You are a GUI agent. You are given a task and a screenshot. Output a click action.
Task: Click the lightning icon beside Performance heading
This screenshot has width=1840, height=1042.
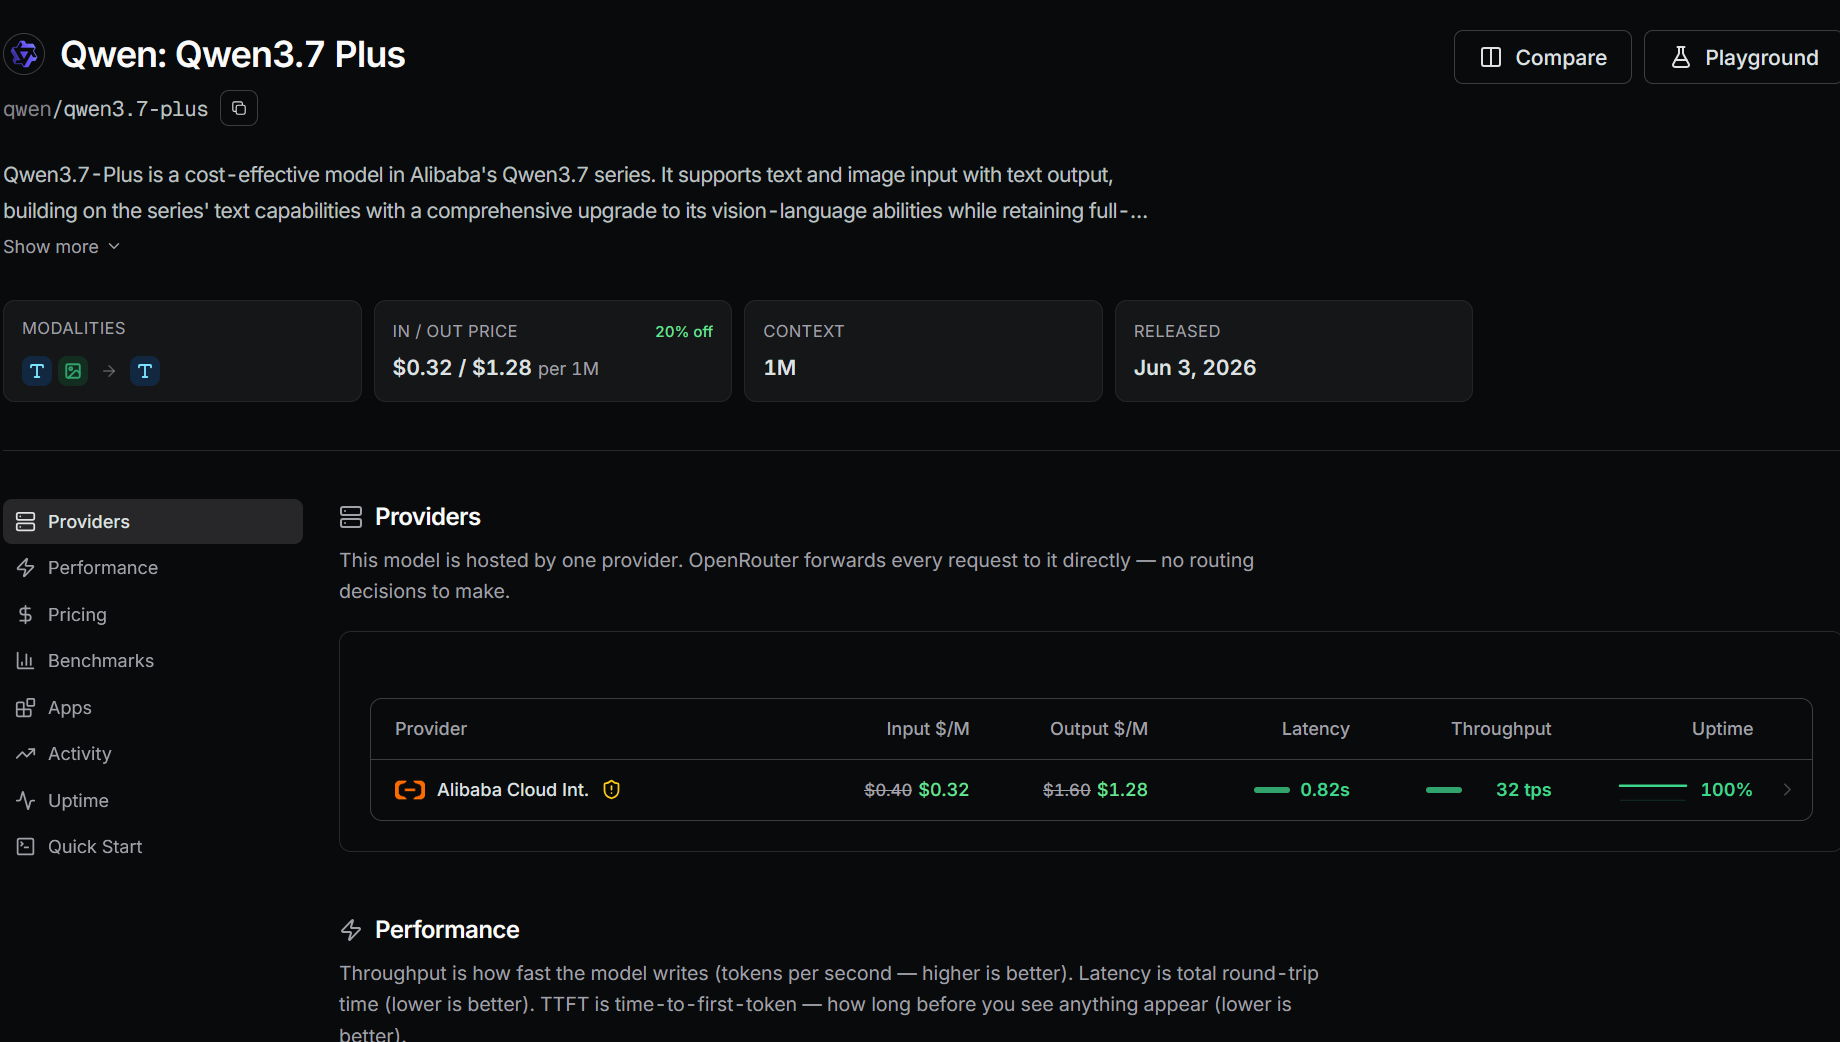[351, 930]
